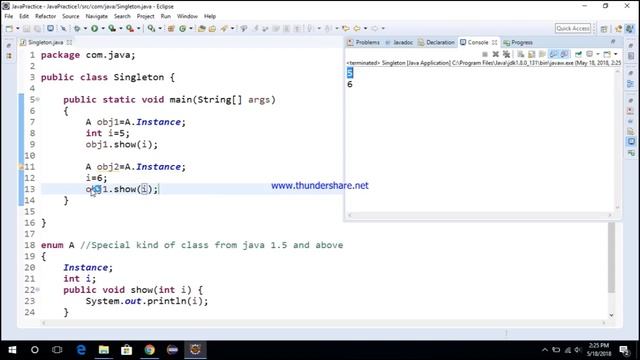This screenshot has width=640, height=360.
Task: Toggle the console Word Wrap icon
Action: pyautogui.click(x=542, y=54)
